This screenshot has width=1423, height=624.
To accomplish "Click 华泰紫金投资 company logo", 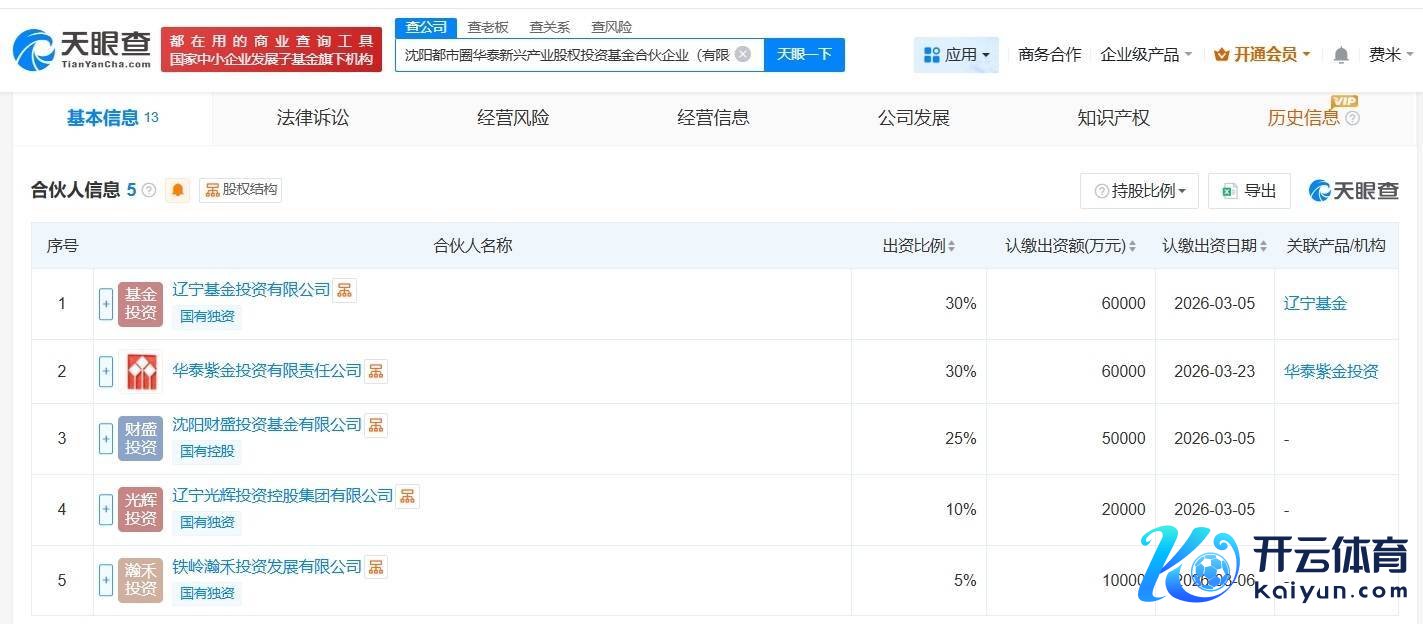I will tap(140, 372).
